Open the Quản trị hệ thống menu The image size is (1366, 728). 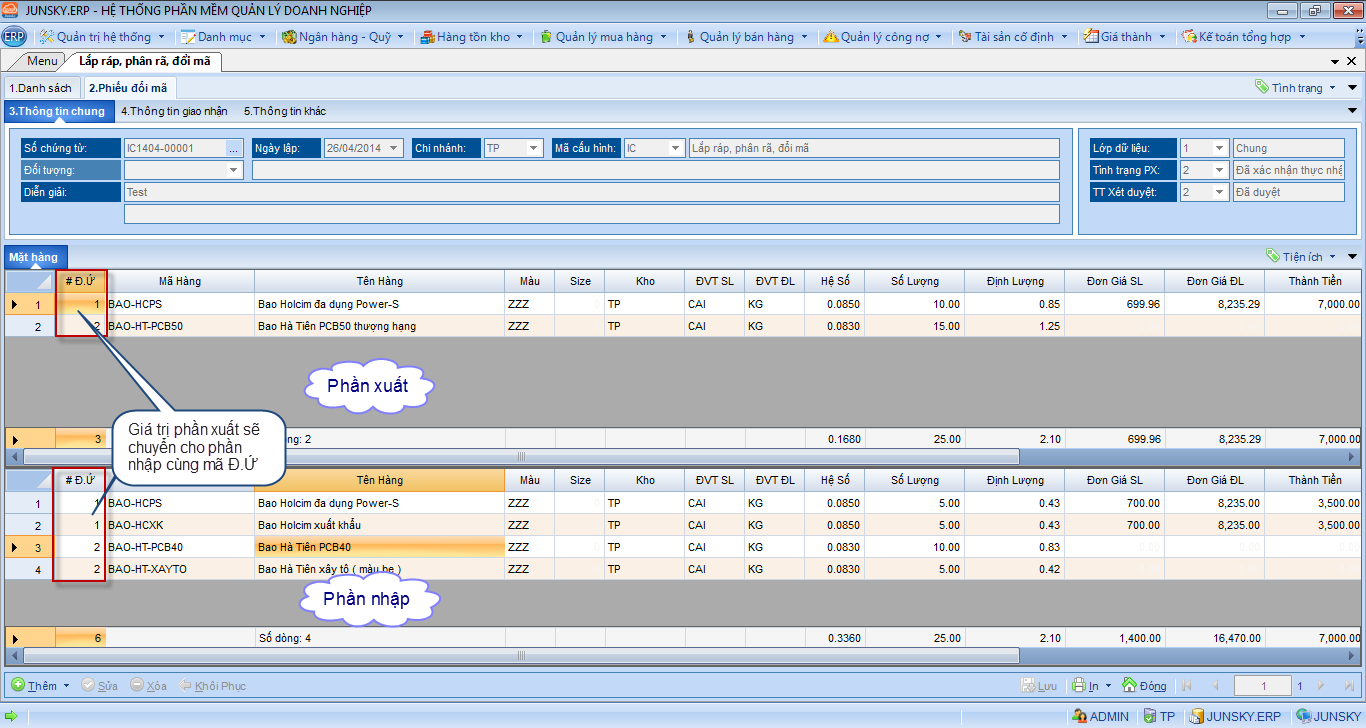click(x=102, y=37)
